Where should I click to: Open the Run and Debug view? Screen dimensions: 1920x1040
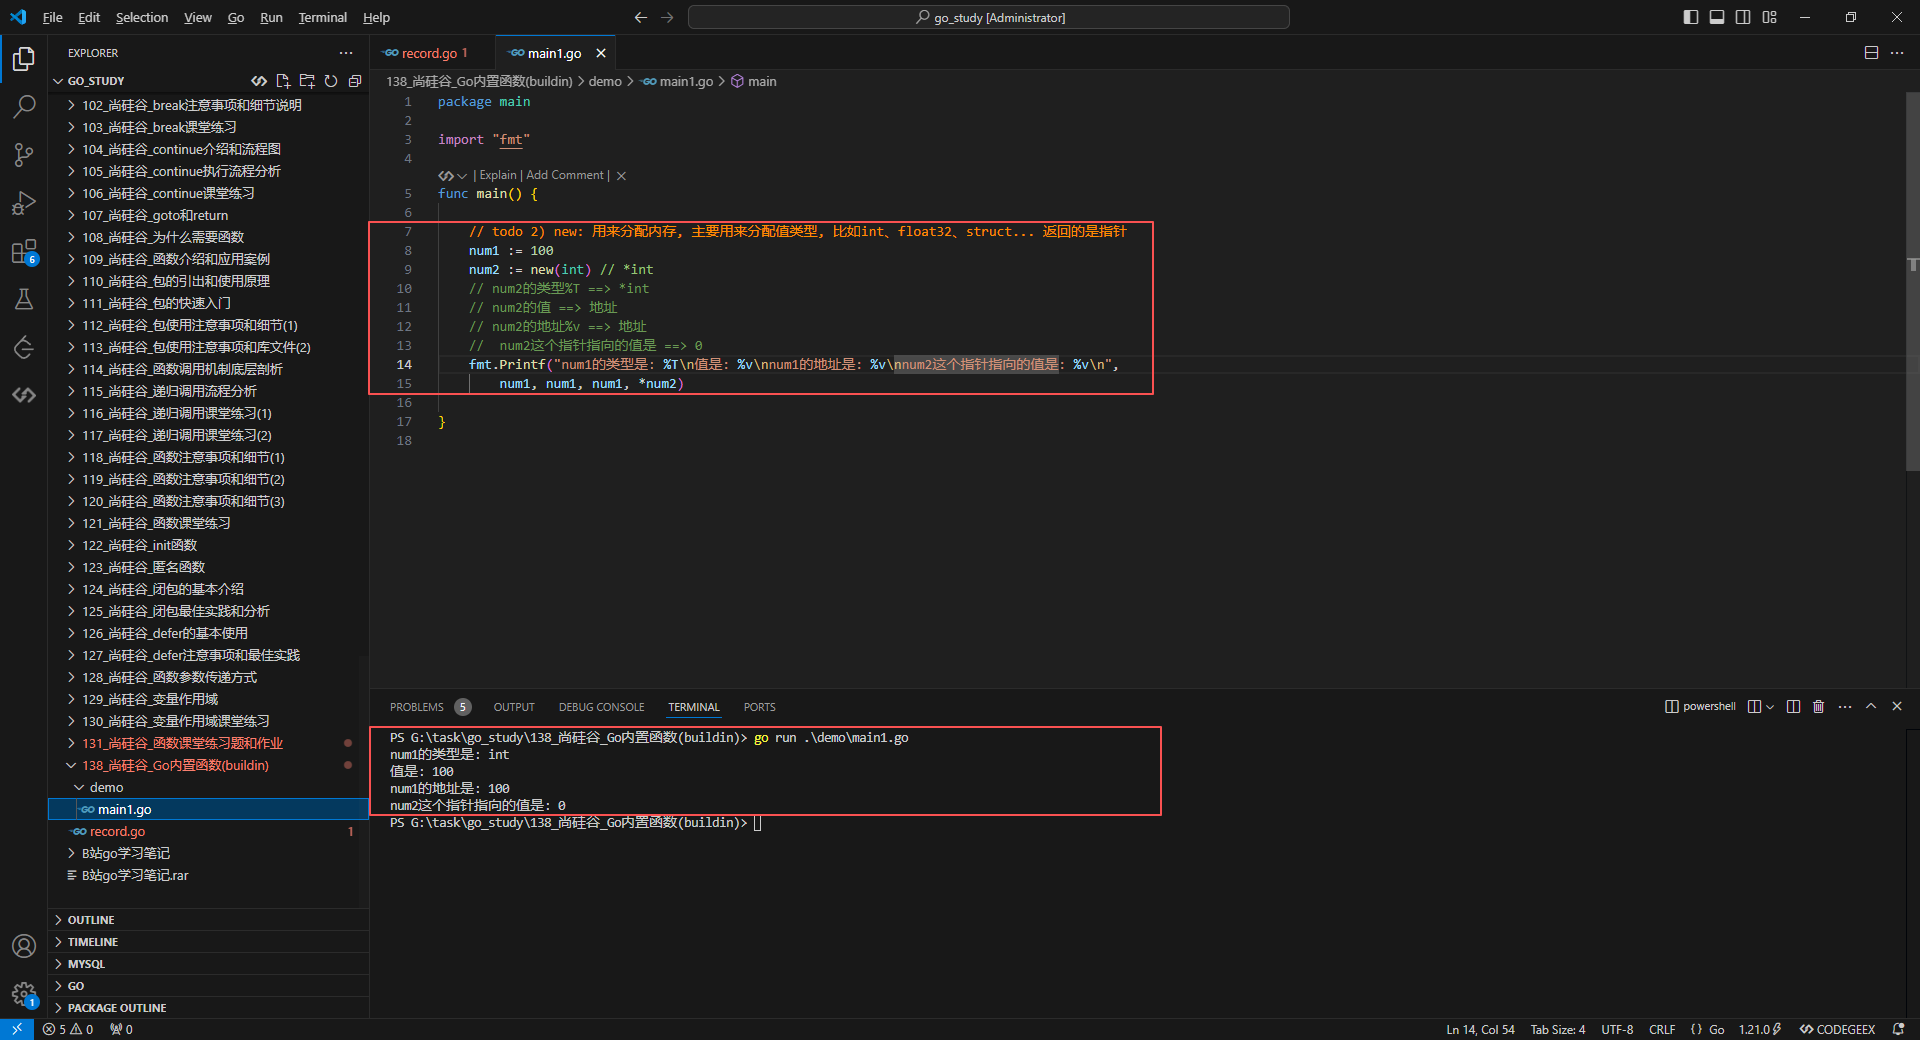pyautogui.click(x=24, y=203)
